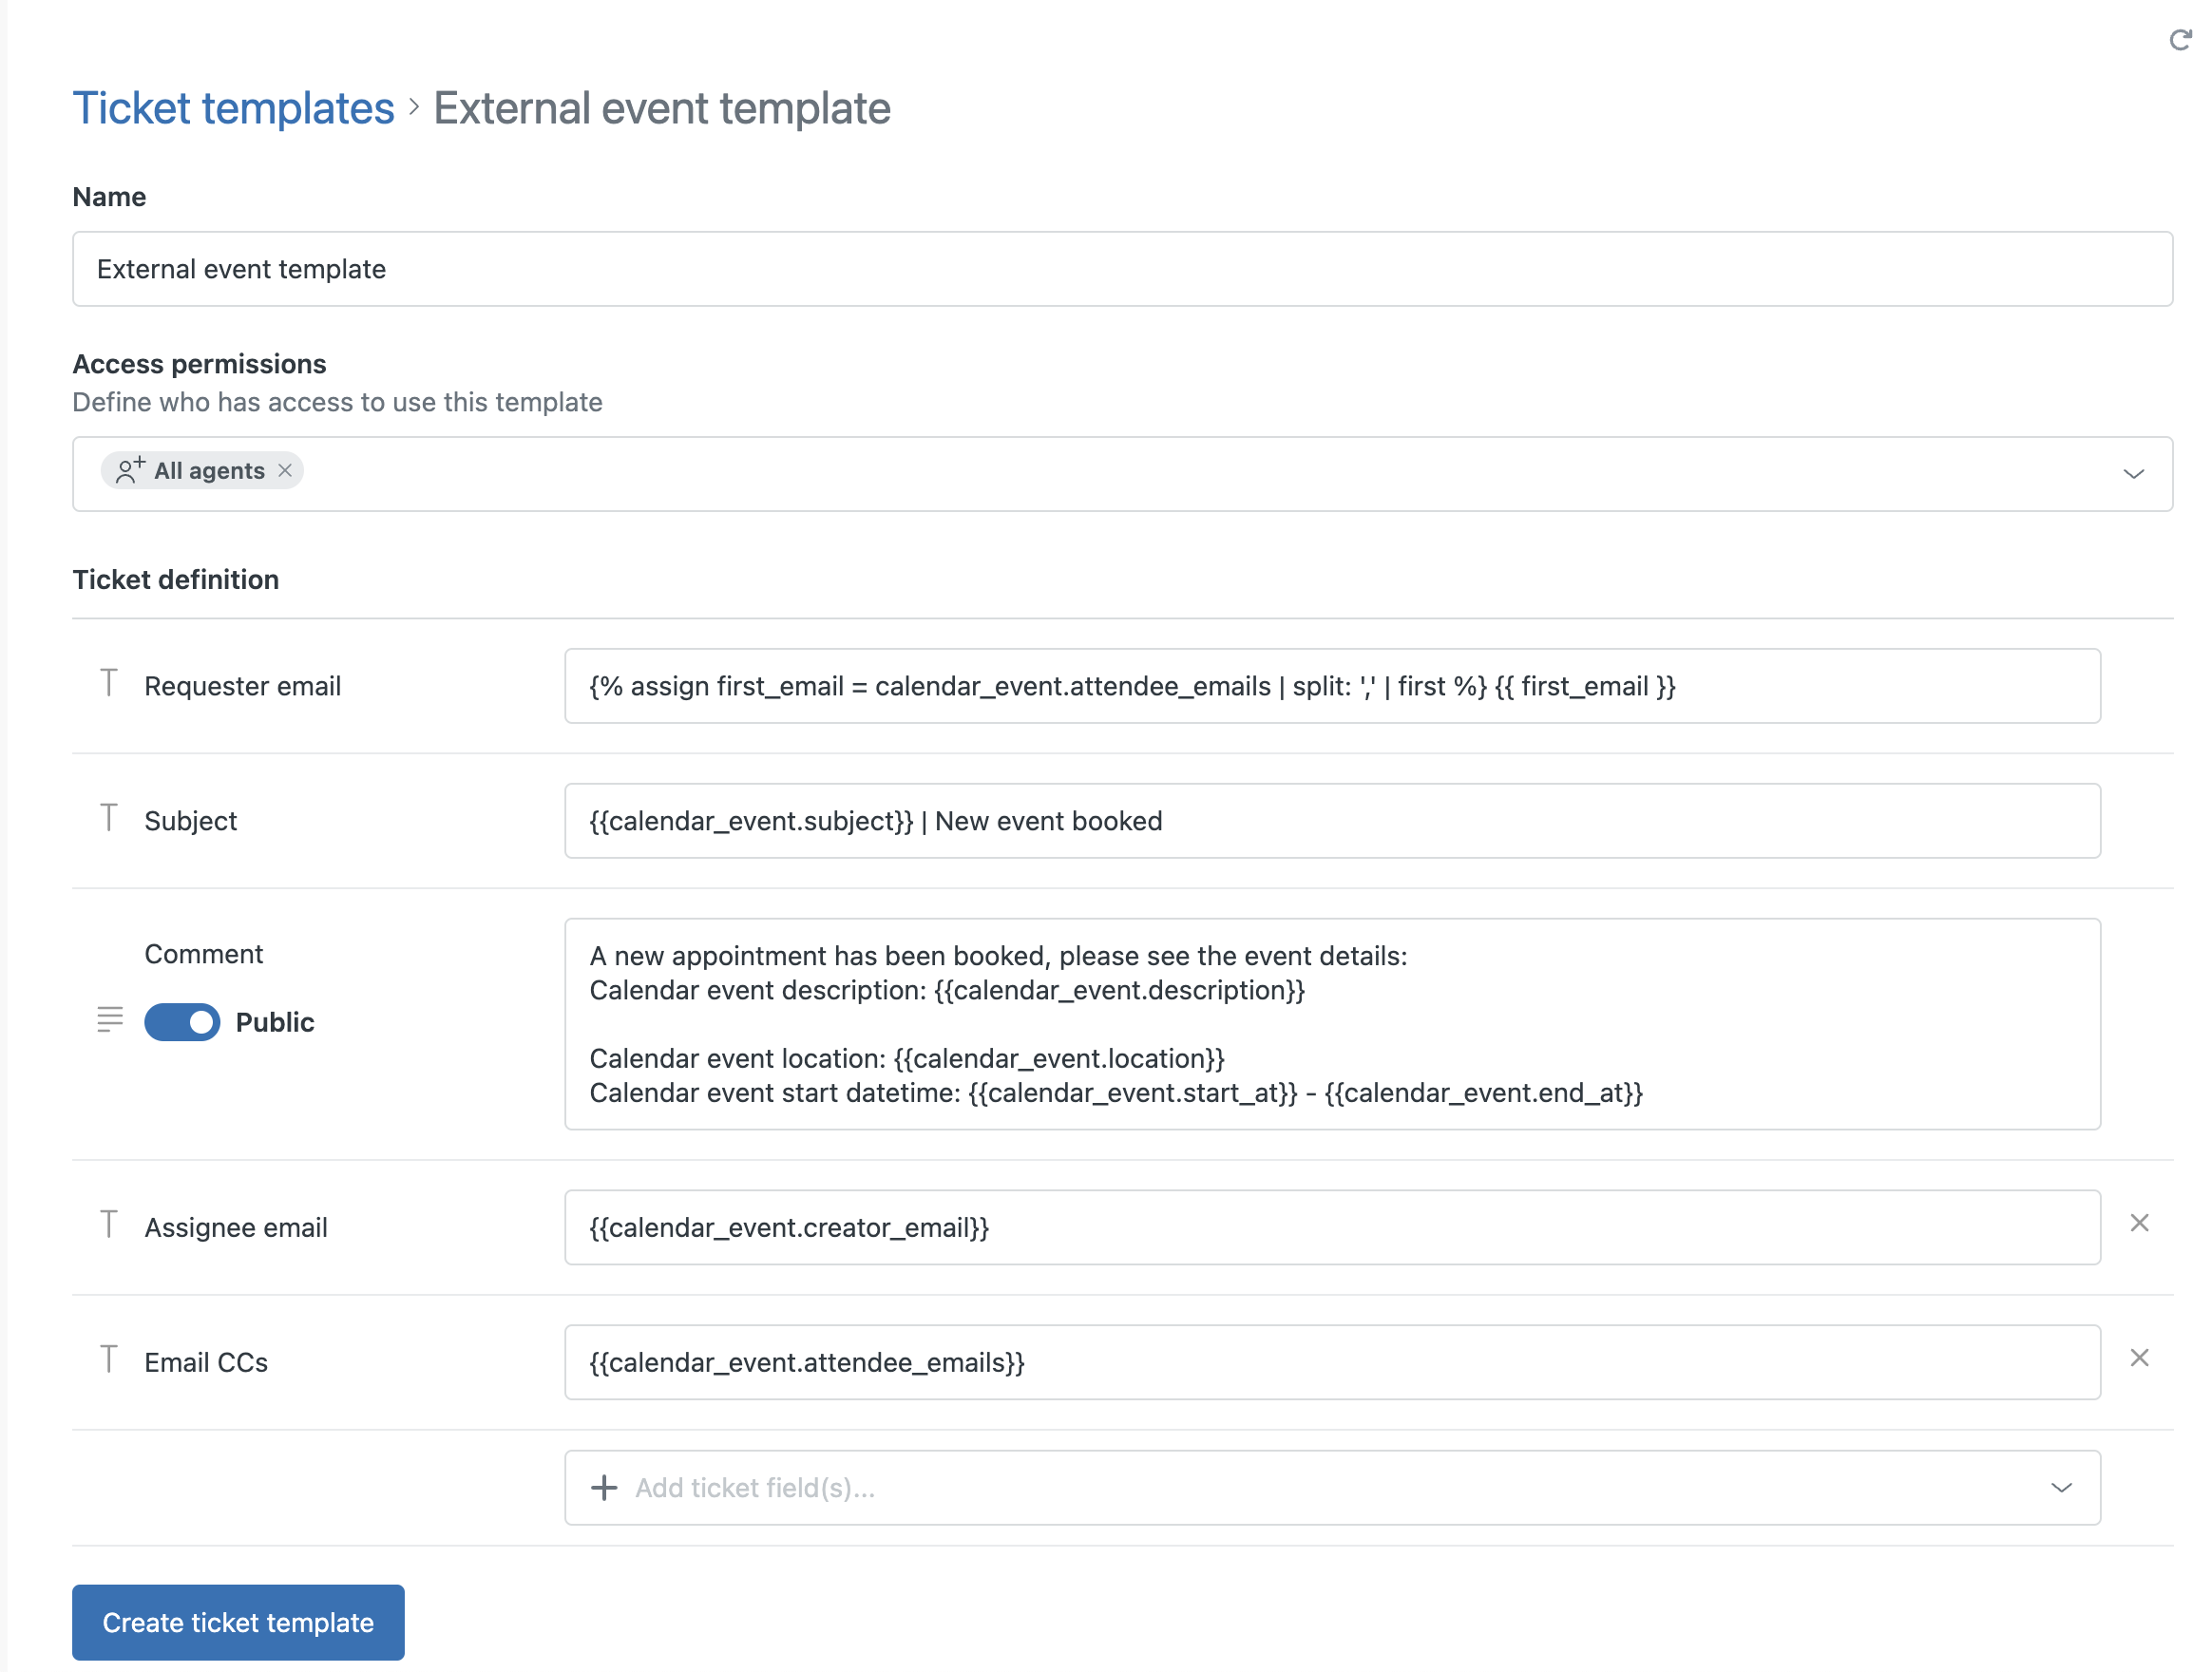
Task: Click inside the template Name input
Action: tap(1100, 268)
